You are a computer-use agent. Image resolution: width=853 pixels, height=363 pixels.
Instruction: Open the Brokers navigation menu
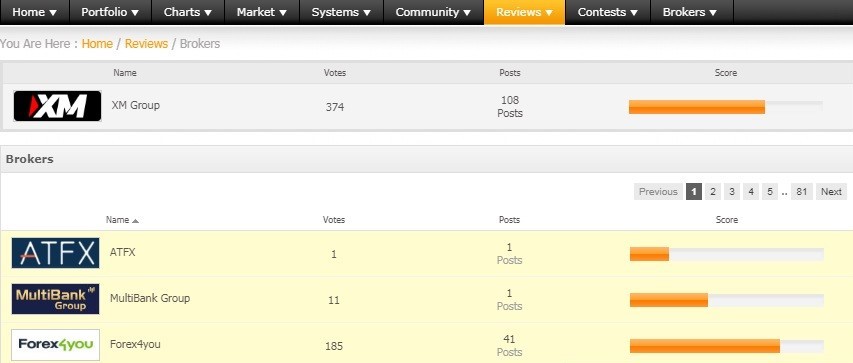(x=690, y=12)
